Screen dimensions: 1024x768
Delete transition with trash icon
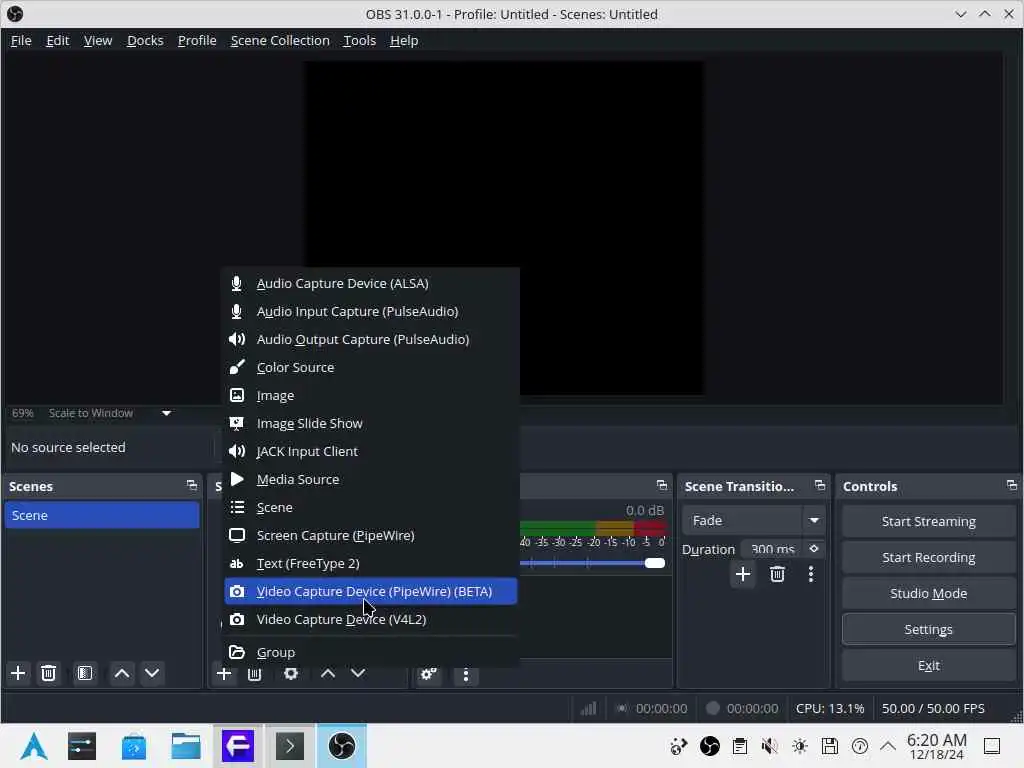tap(777, 574)
